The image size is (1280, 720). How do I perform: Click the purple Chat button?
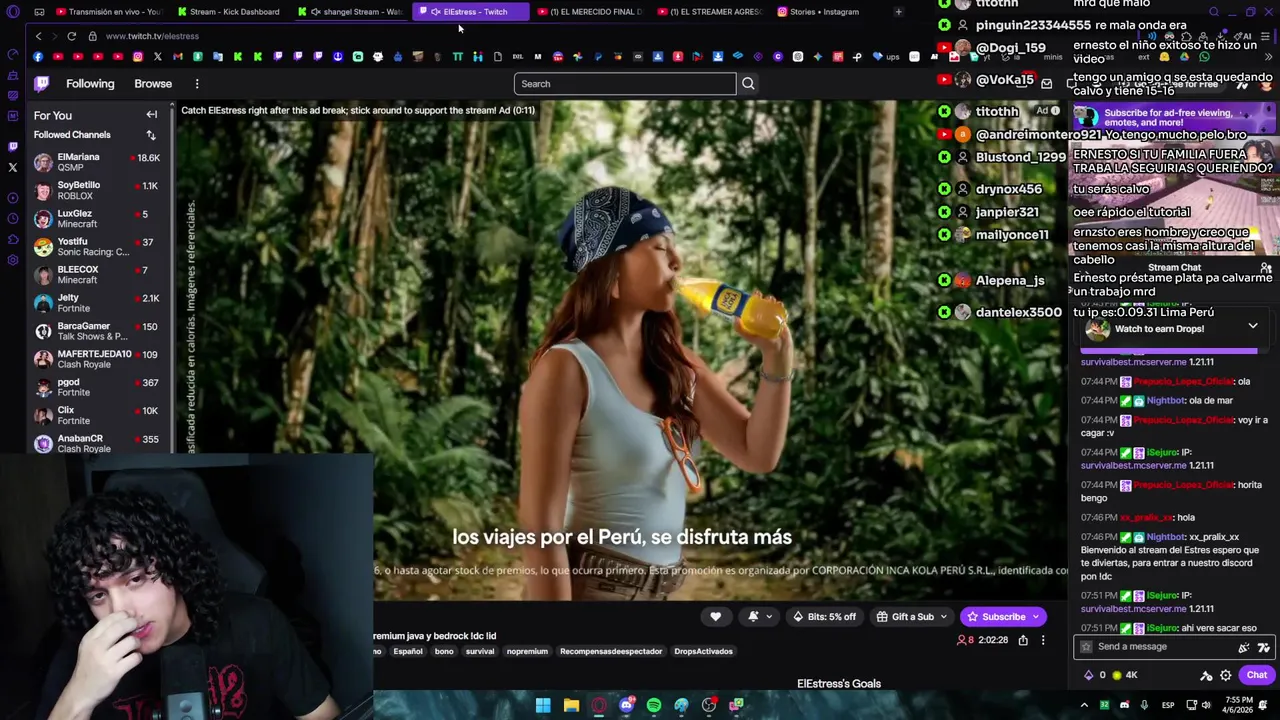point(1256,675)
